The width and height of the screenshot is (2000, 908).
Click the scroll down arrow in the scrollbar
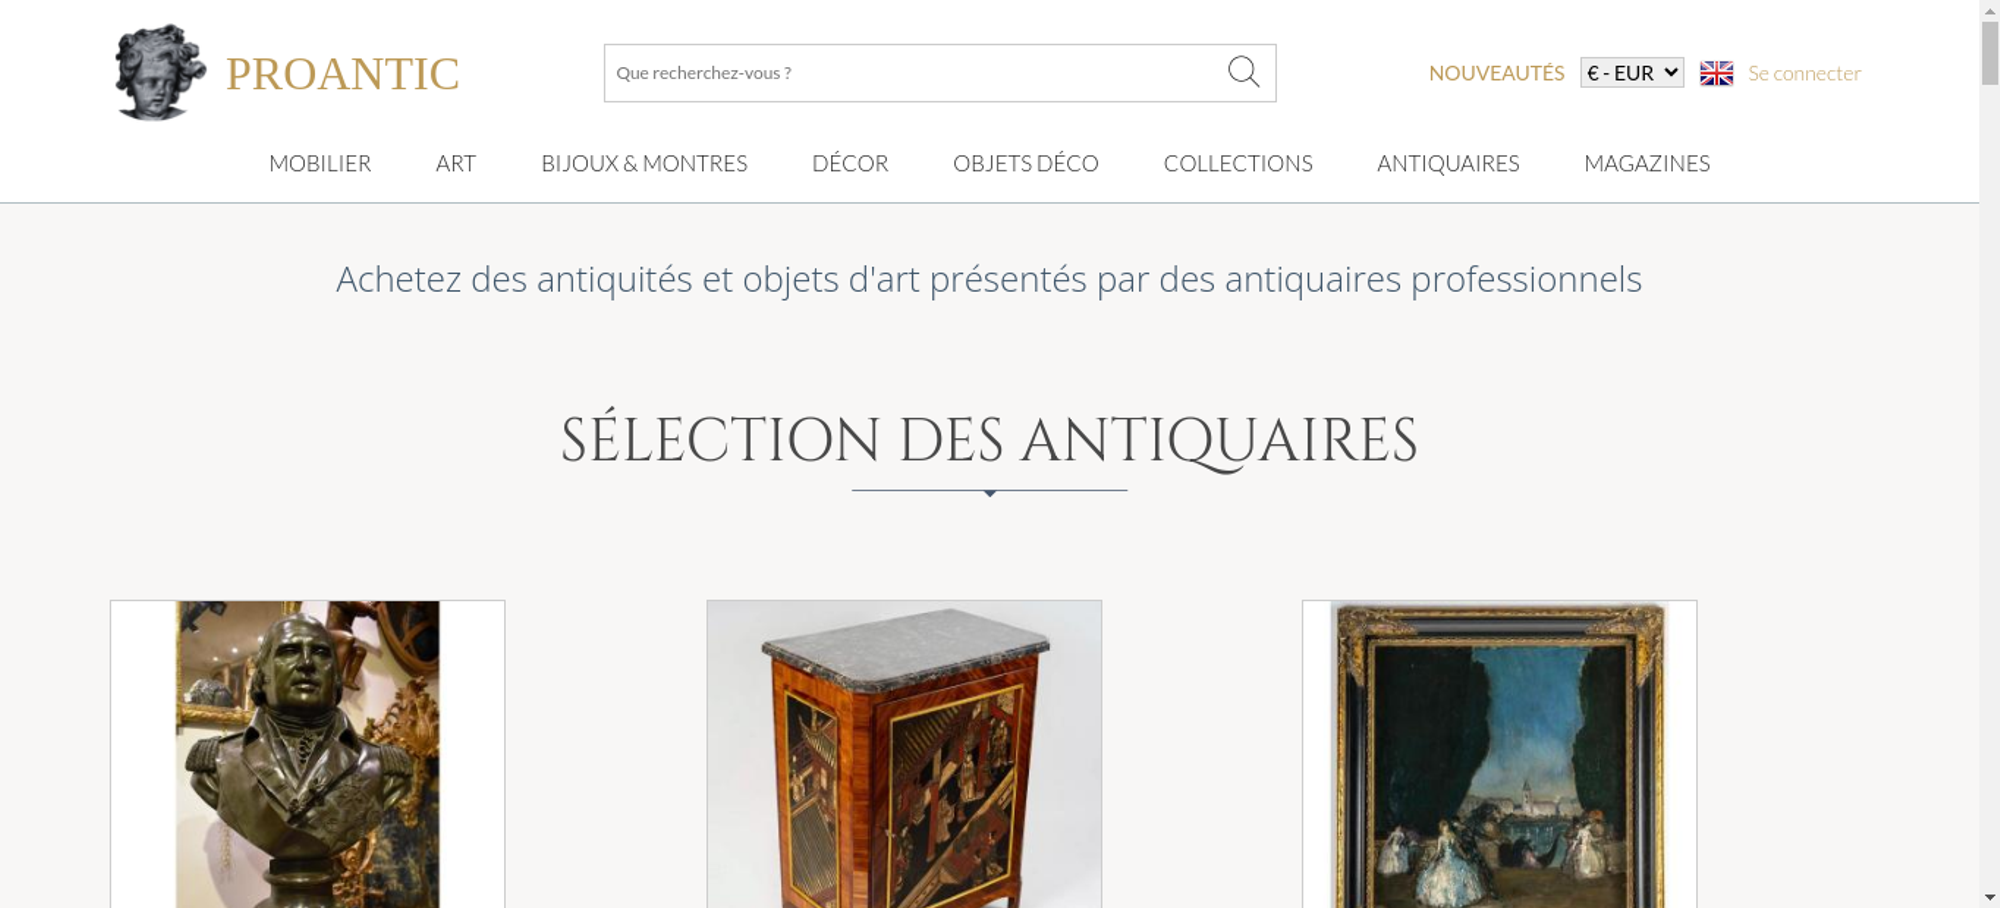click(1990, 898)
